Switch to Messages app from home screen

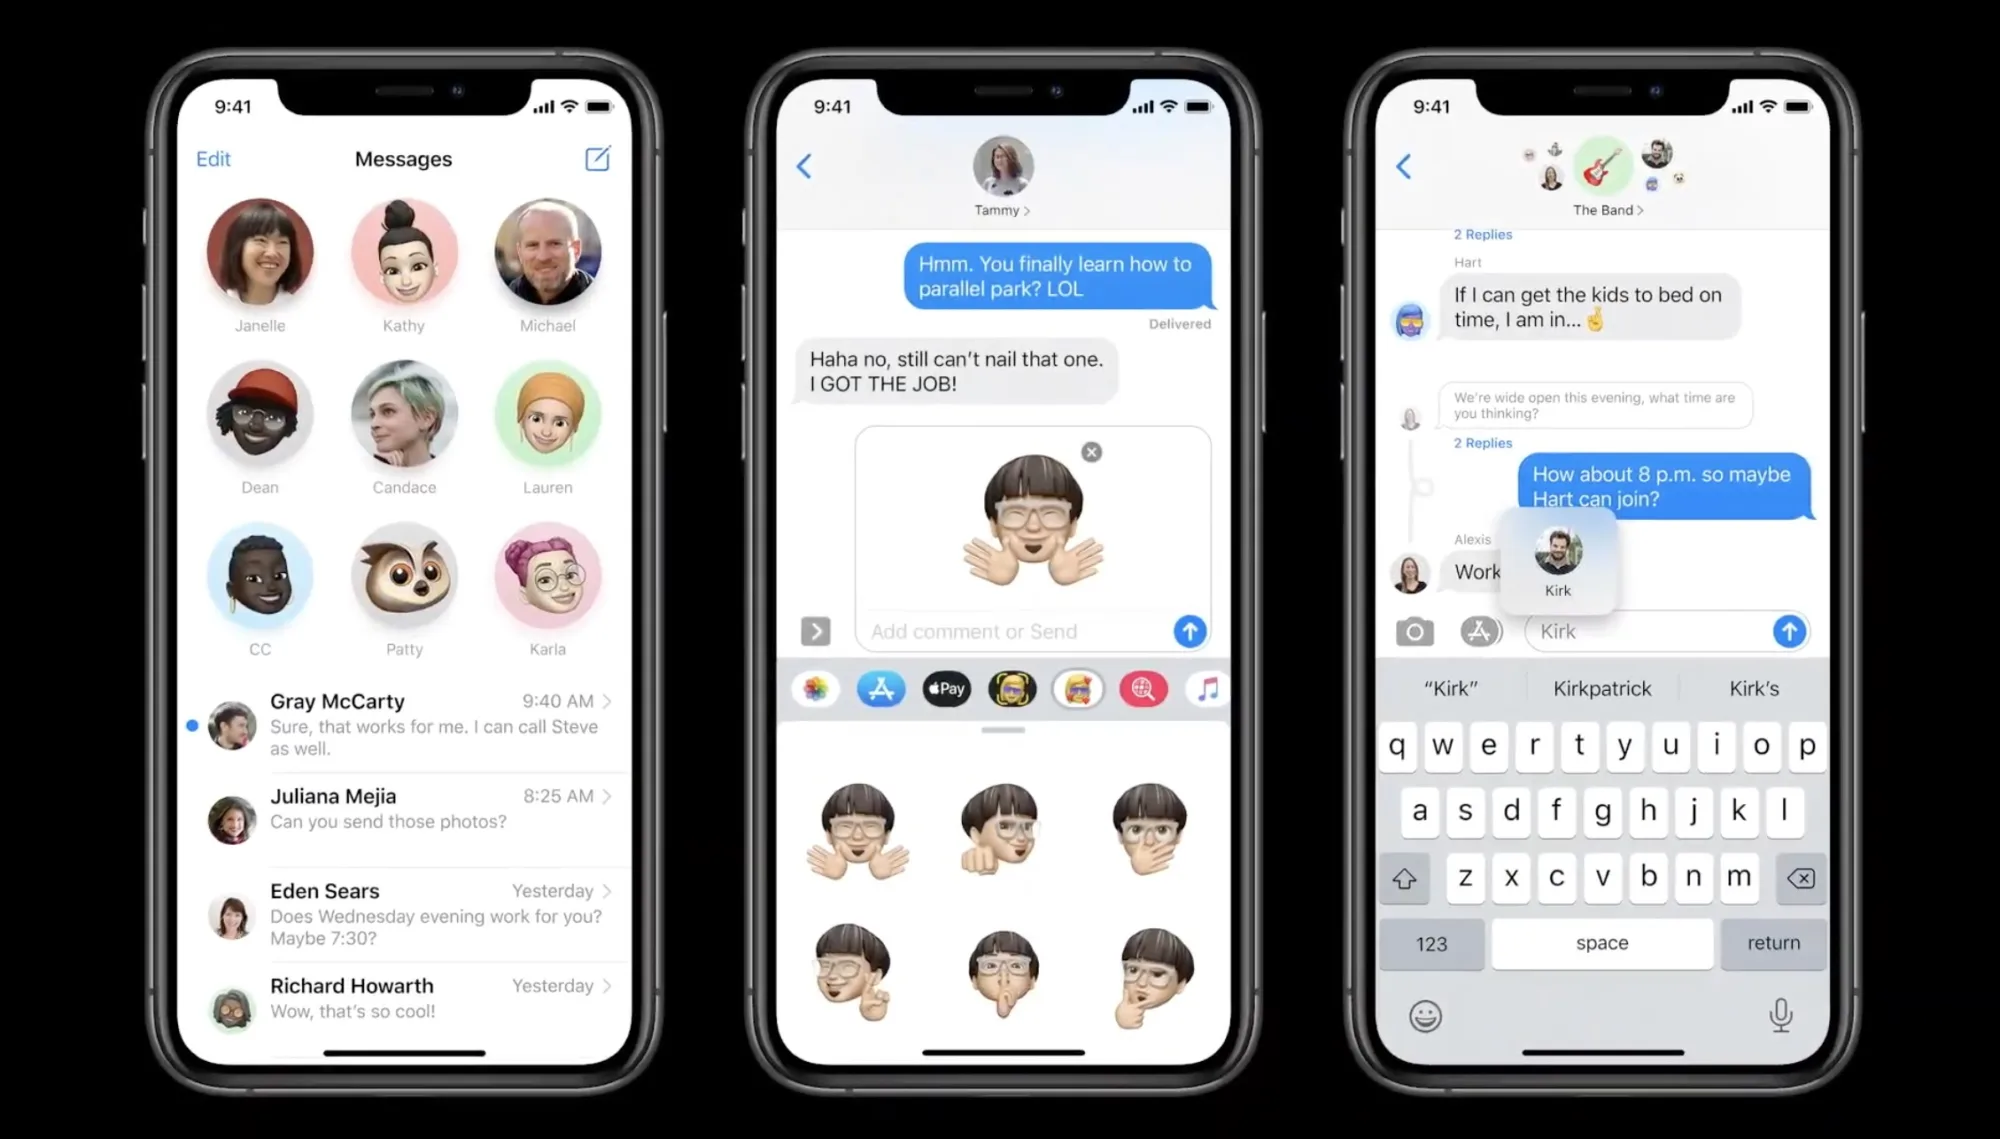404,159
